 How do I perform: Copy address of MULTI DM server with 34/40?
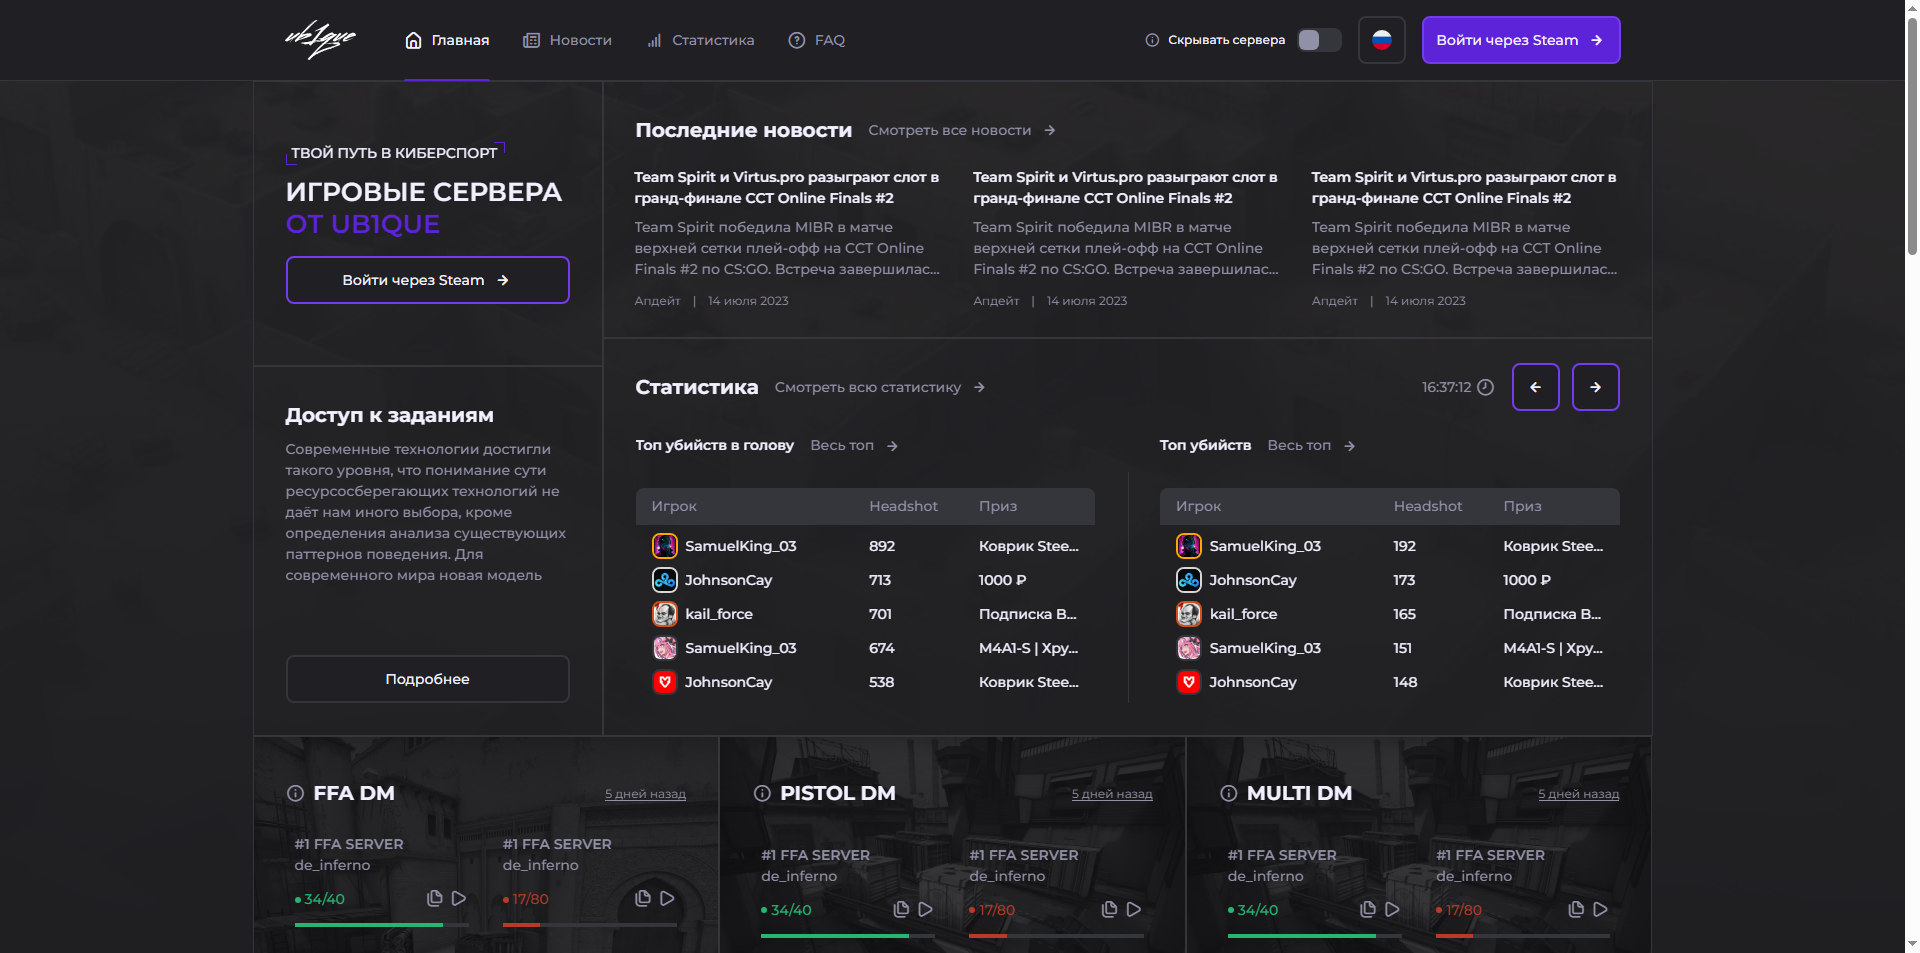point(1368,909)
